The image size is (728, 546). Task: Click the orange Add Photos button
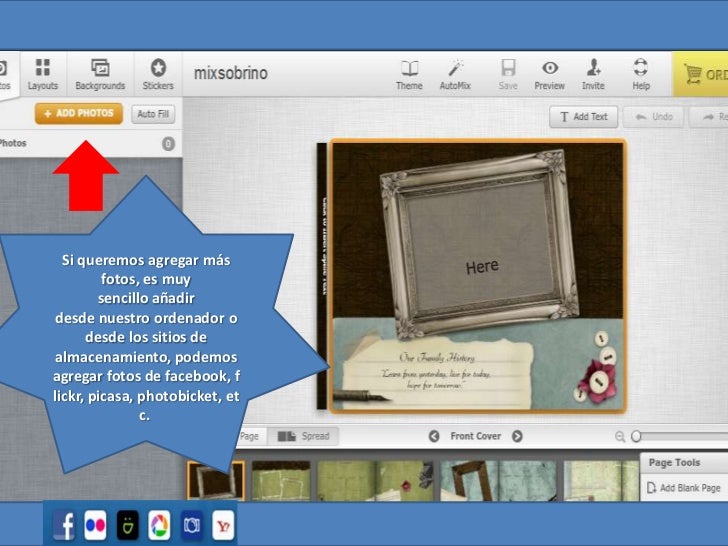point(79,113)
